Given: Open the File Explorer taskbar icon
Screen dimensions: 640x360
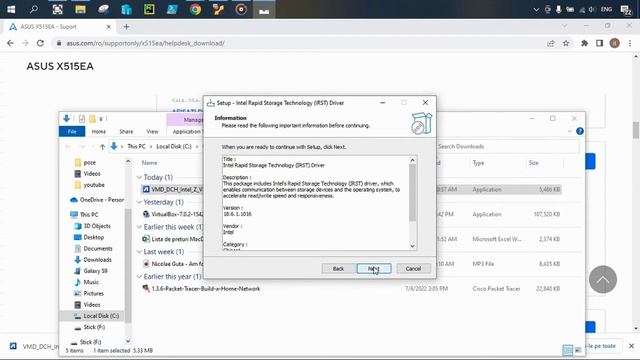Looking at the screenshot, I should coord(80,9).
